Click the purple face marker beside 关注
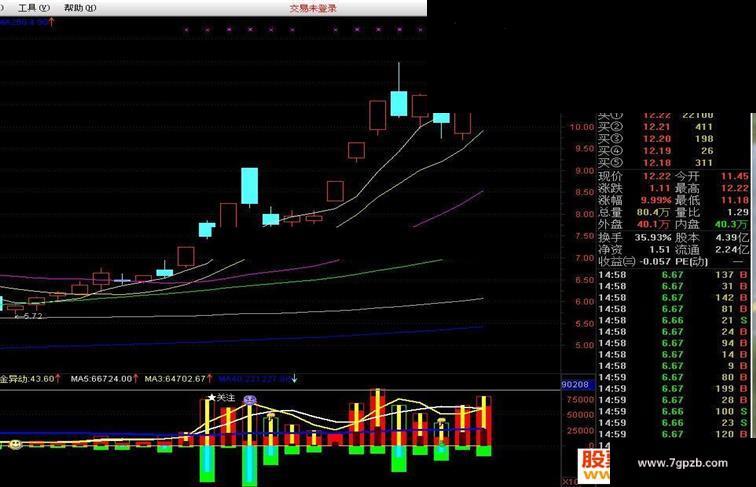Viewport: 756px width, 487px height. pyautogui.click(x=250, y=400)
